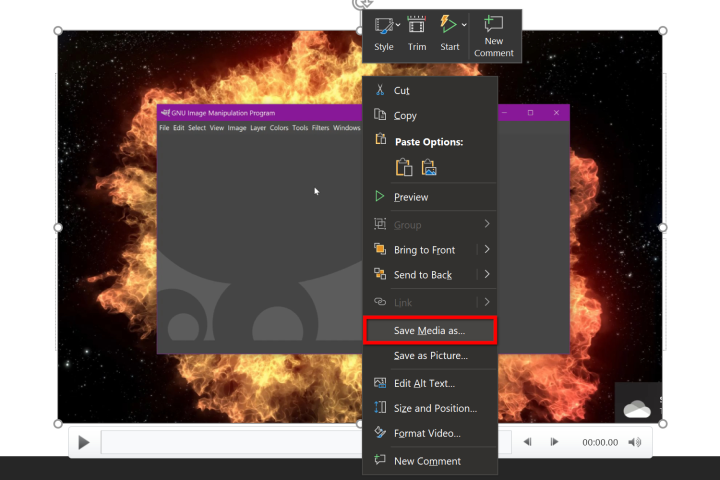
Task: Mute the video volume icon
Action: click(x=635, y=442)
